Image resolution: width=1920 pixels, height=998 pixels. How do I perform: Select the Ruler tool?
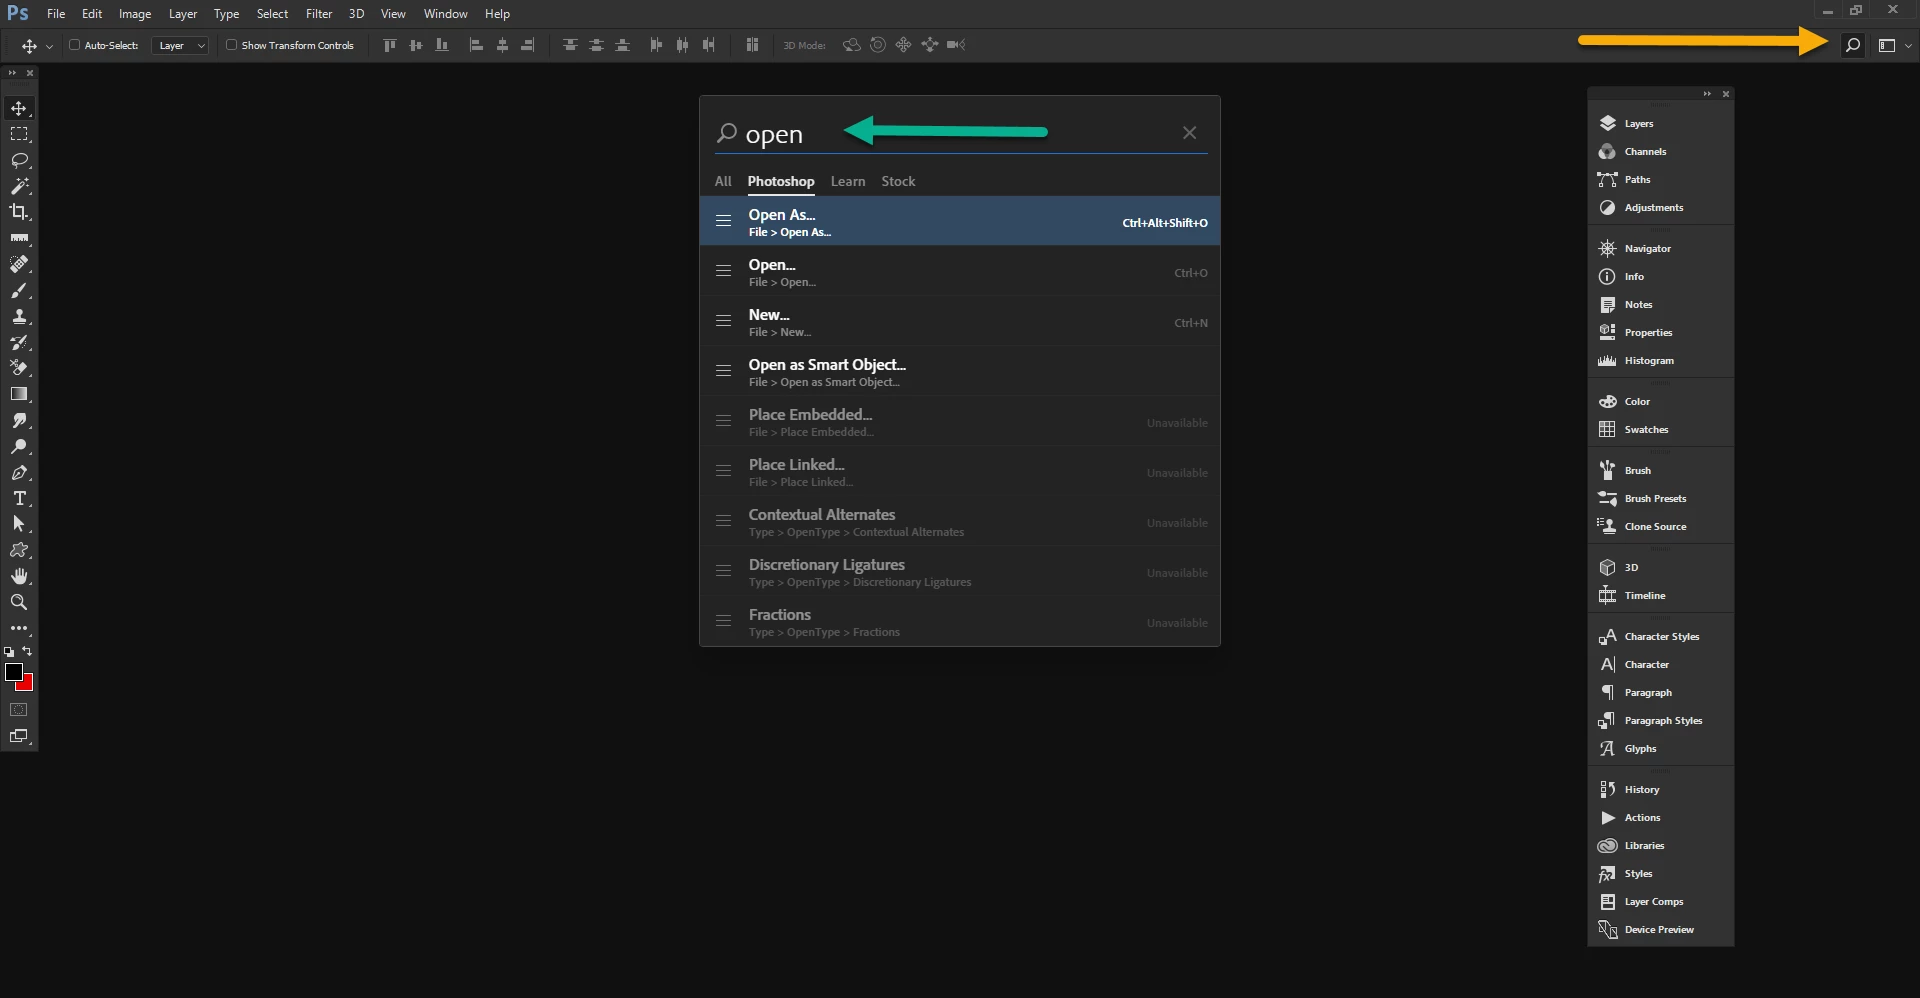click(x=19, y=238)
